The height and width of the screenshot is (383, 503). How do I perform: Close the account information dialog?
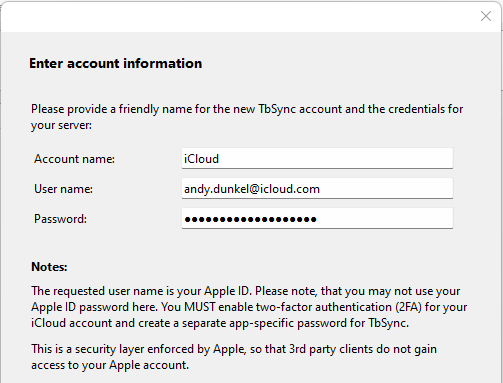[x=486, y=16]
